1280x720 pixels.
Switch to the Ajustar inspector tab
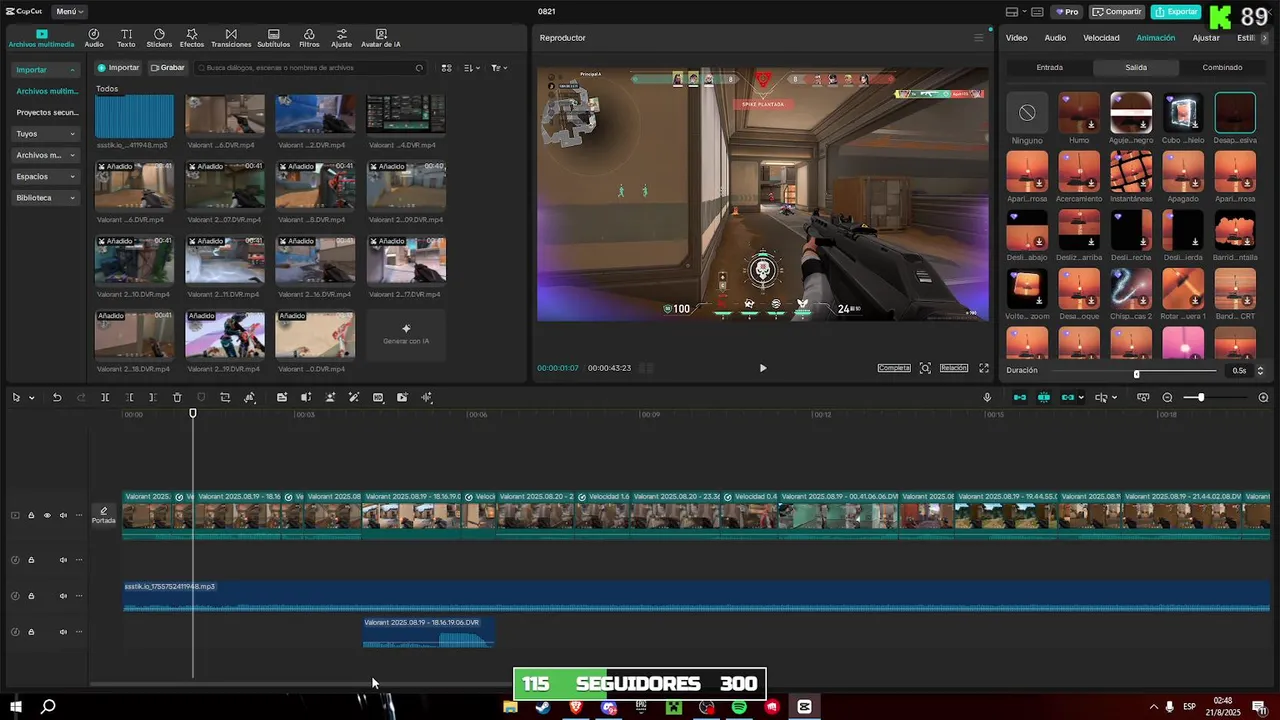coord(1206,38)
